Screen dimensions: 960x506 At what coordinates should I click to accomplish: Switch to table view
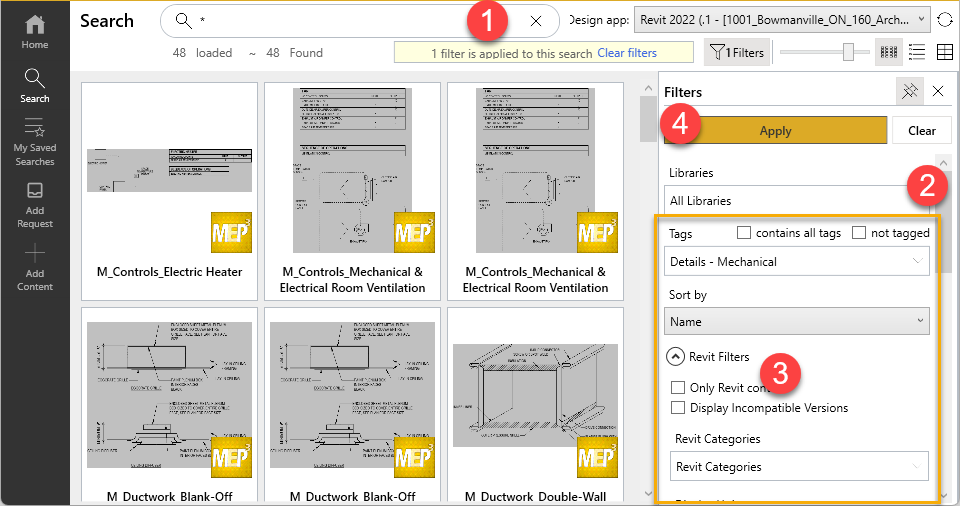[944, 53]
